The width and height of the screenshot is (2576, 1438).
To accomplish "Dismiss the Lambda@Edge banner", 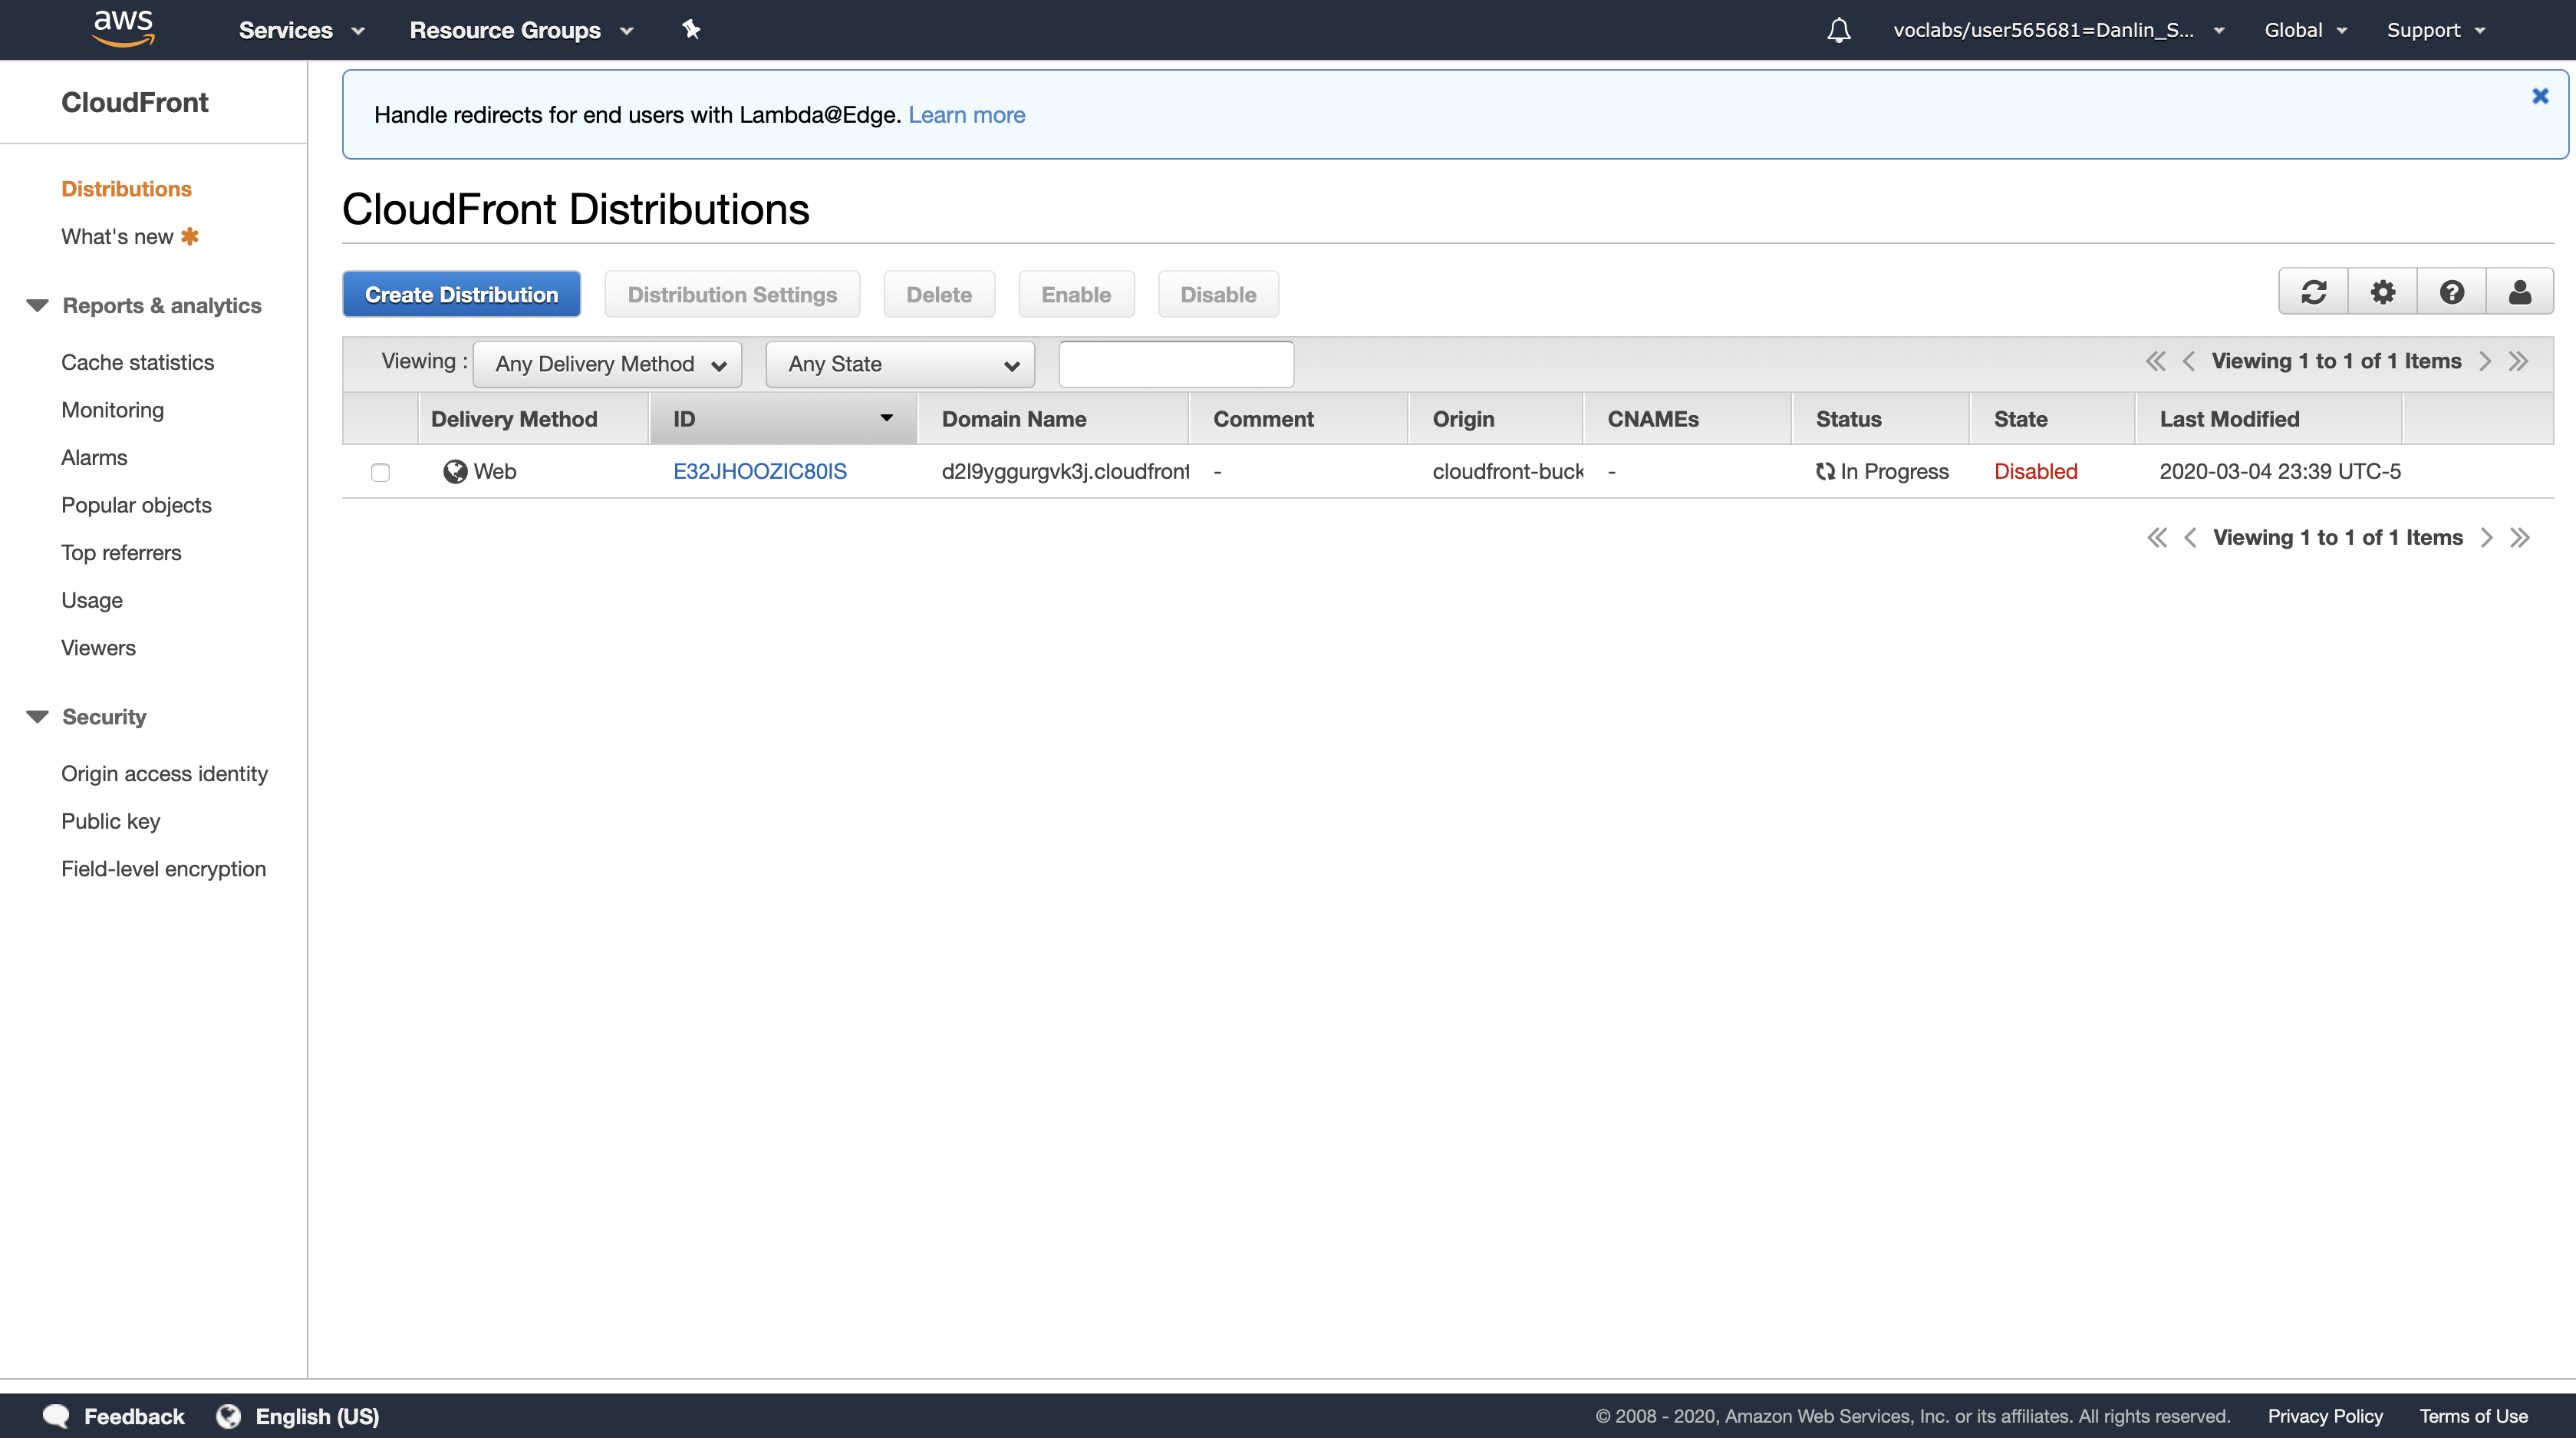I will (x=2540, y=96).
